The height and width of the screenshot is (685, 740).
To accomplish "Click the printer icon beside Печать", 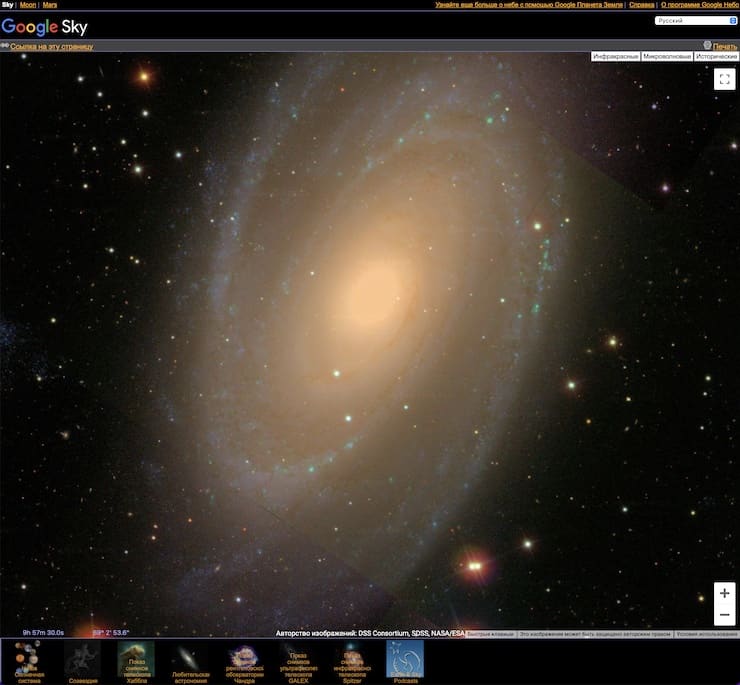I will [707, 45].
